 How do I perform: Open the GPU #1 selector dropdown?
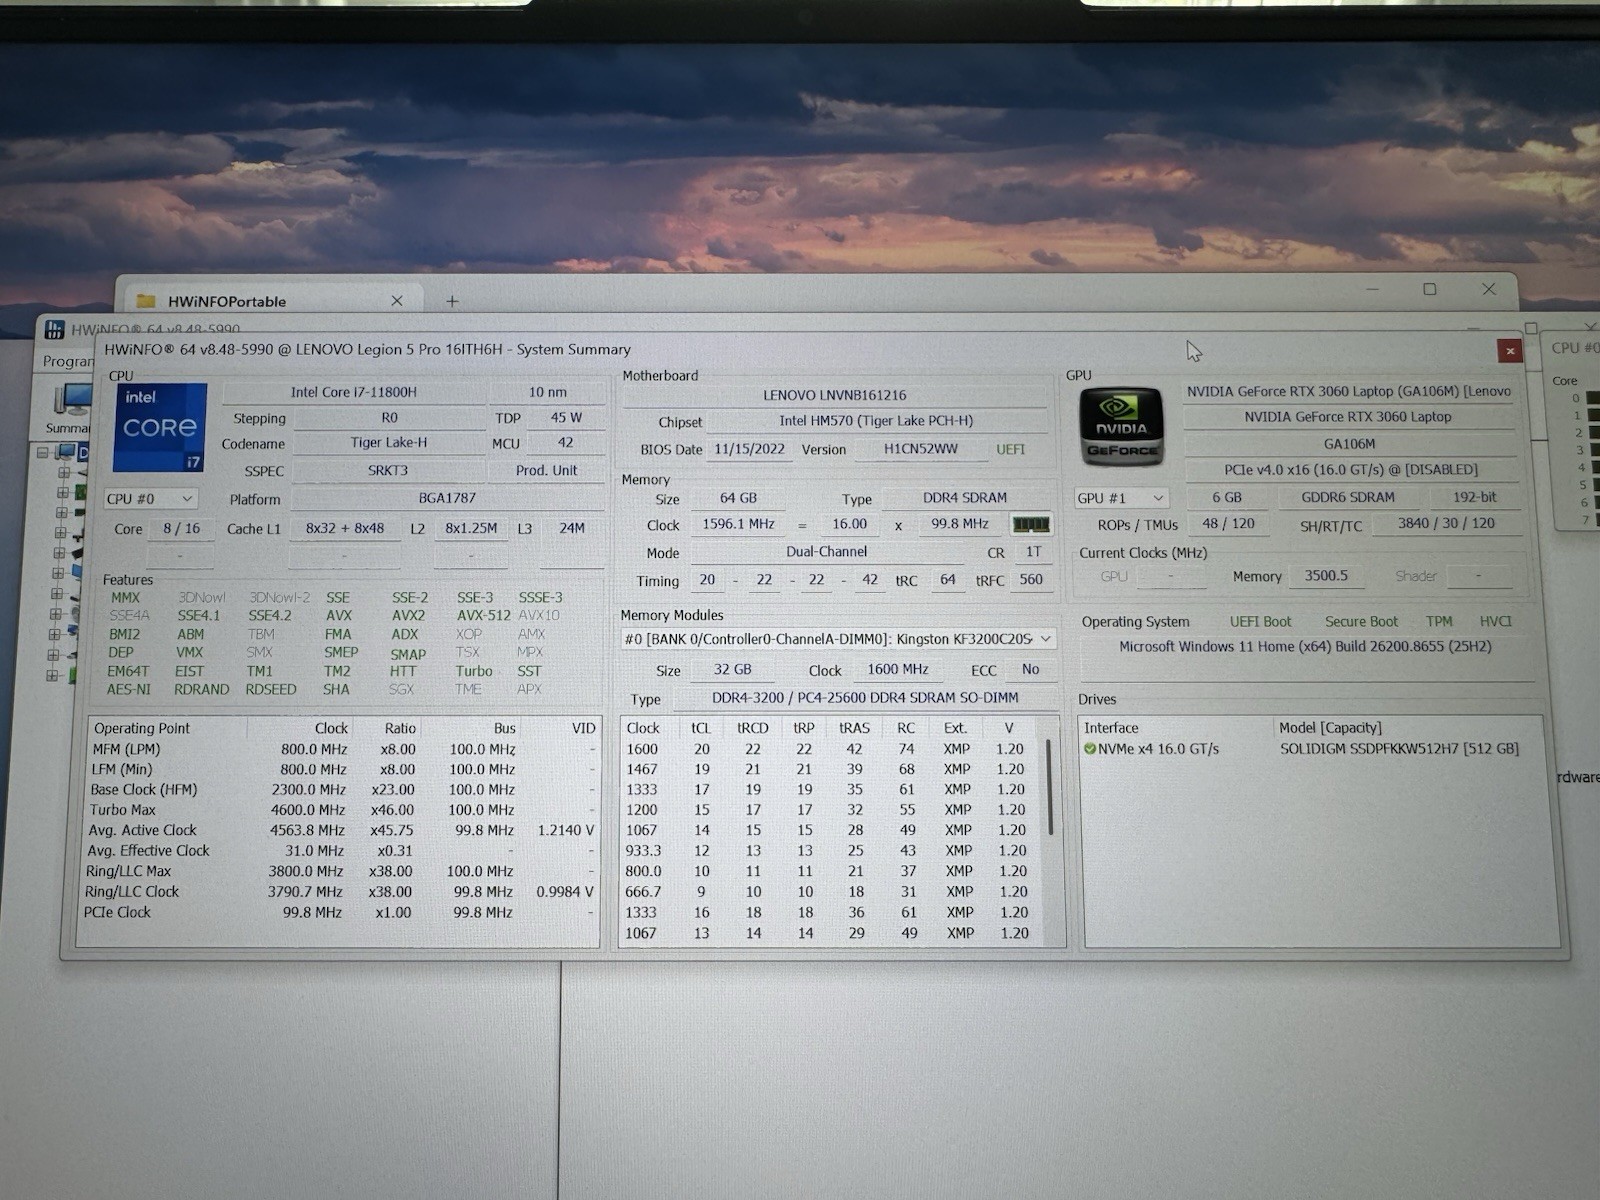[x=1121, y=497]
